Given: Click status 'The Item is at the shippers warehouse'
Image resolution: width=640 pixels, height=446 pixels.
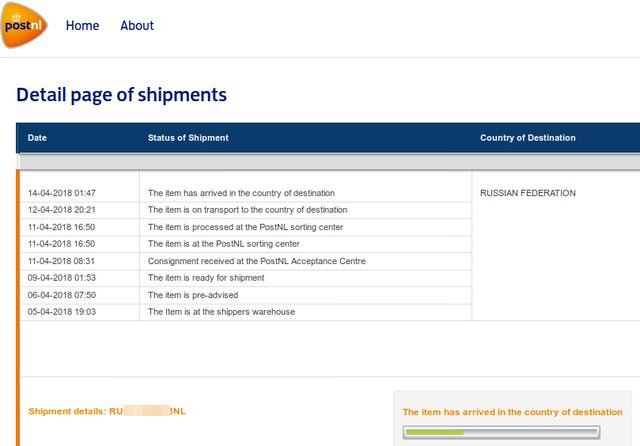Looking at the screenshot, I should (x=222, y=312).
